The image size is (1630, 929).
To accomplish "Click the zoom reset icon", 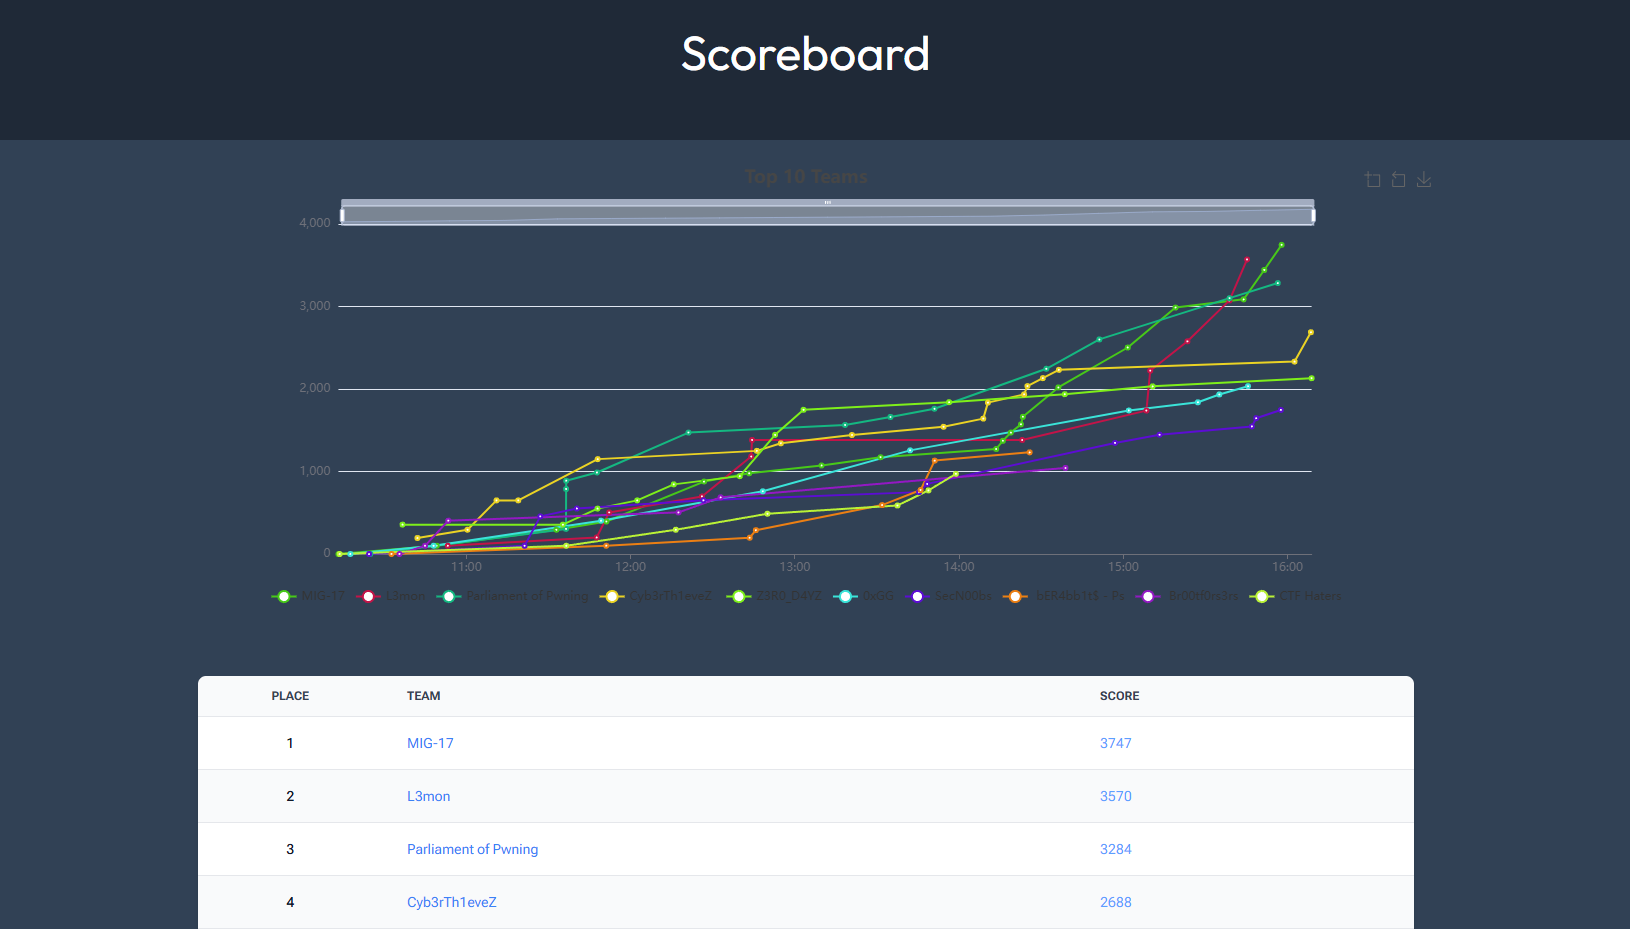I will point(1398,180).
